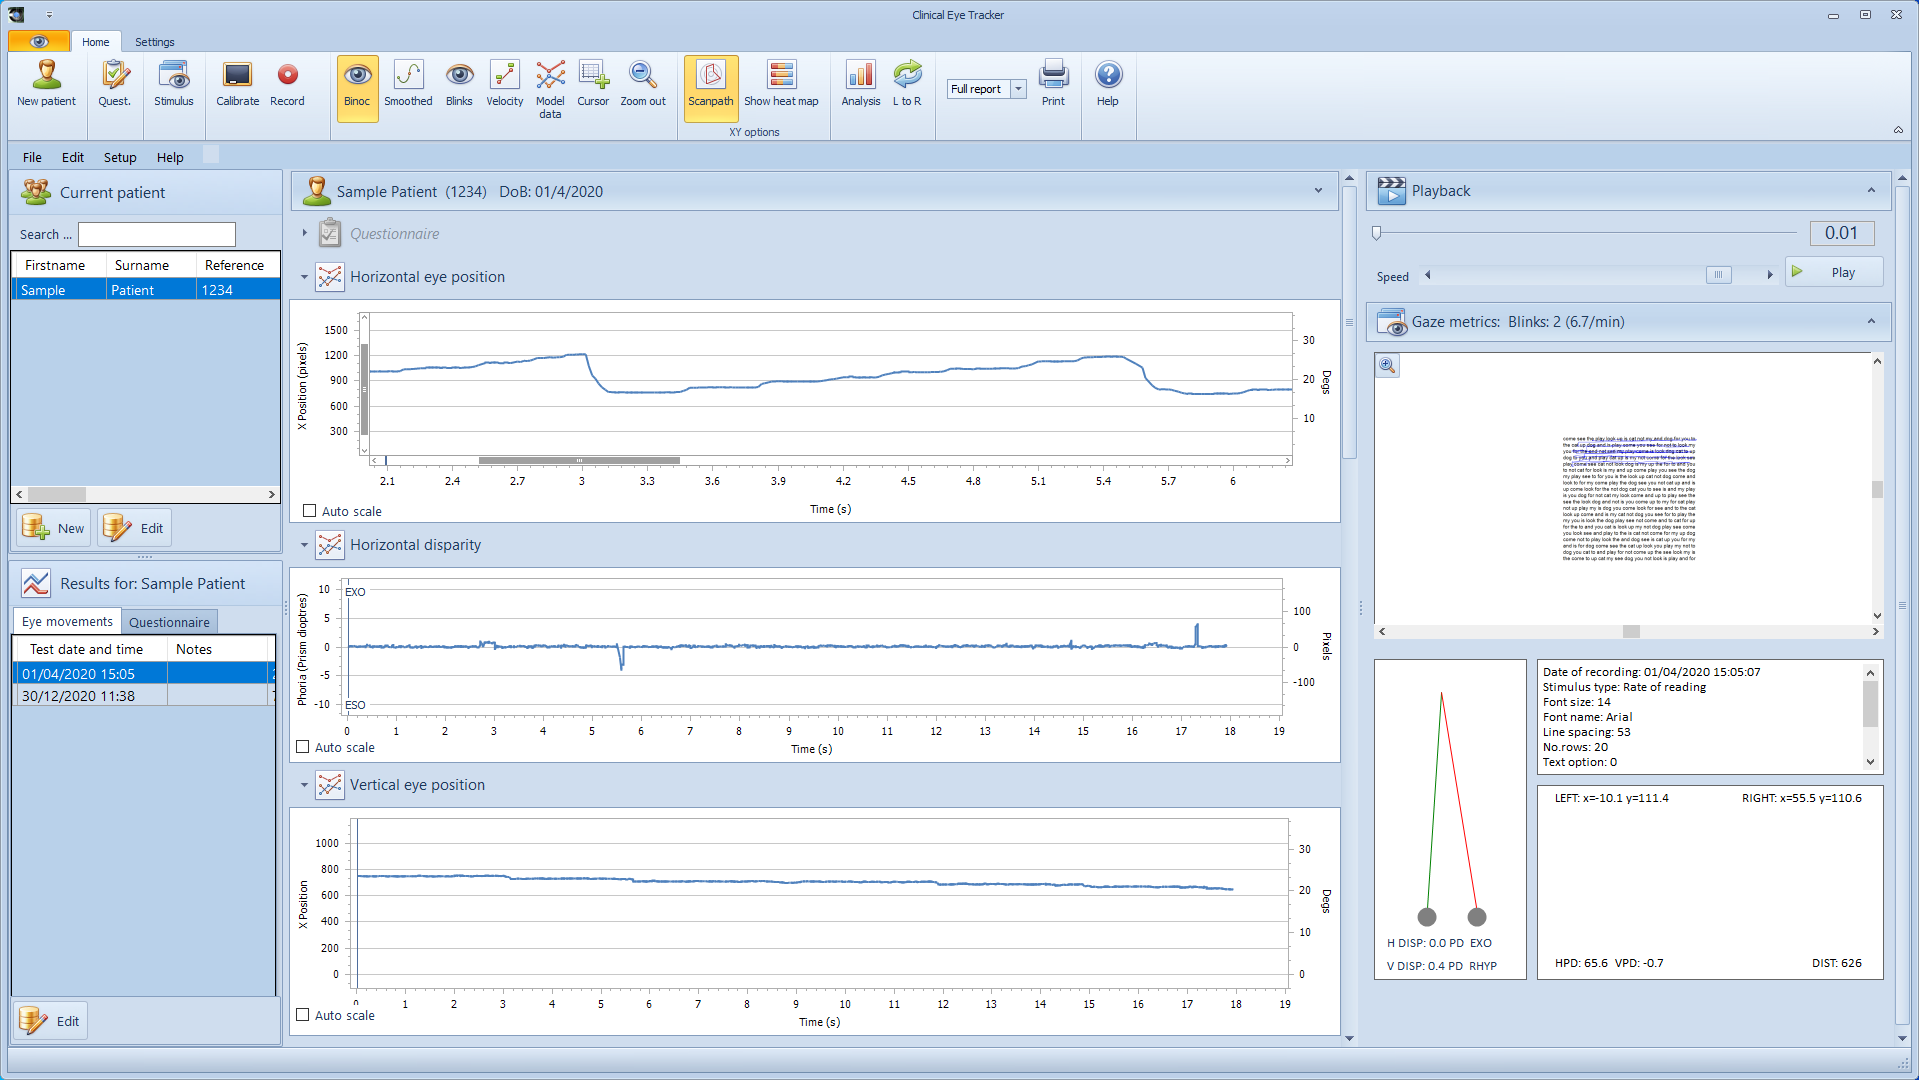This screenshot has width=1919, height=1080.
Task: Expand the Questionnaire section
Action: (x=305, y=233)
